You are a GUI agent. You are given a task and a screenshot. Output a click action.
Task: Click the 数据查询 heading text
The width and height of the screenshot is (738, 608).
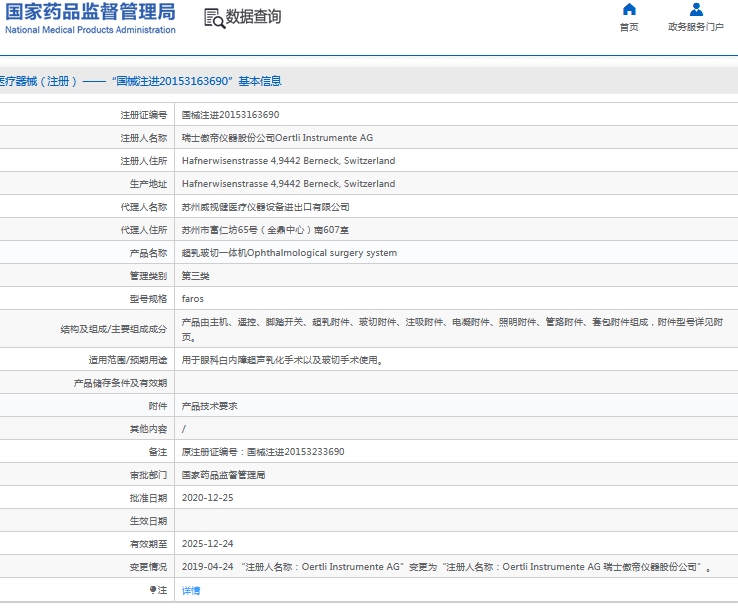click(x=253, y=17)
